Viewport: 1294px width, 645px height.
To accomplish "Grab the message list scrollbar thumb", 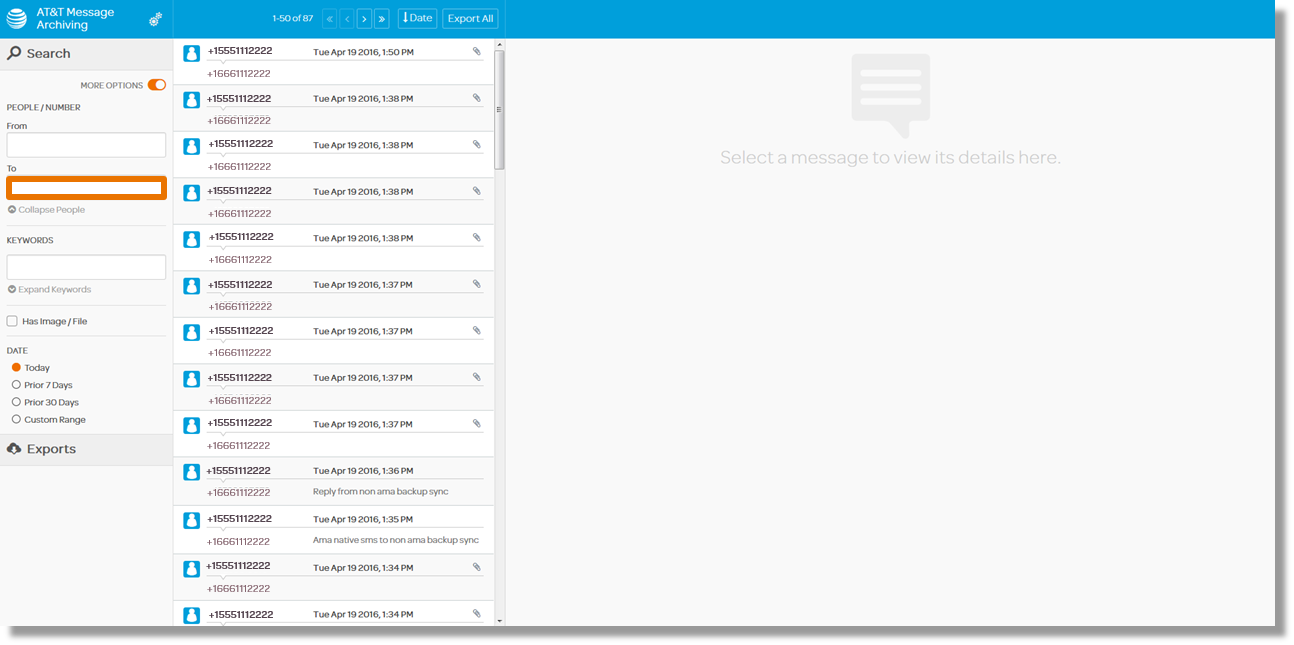I will click(500, 109).
